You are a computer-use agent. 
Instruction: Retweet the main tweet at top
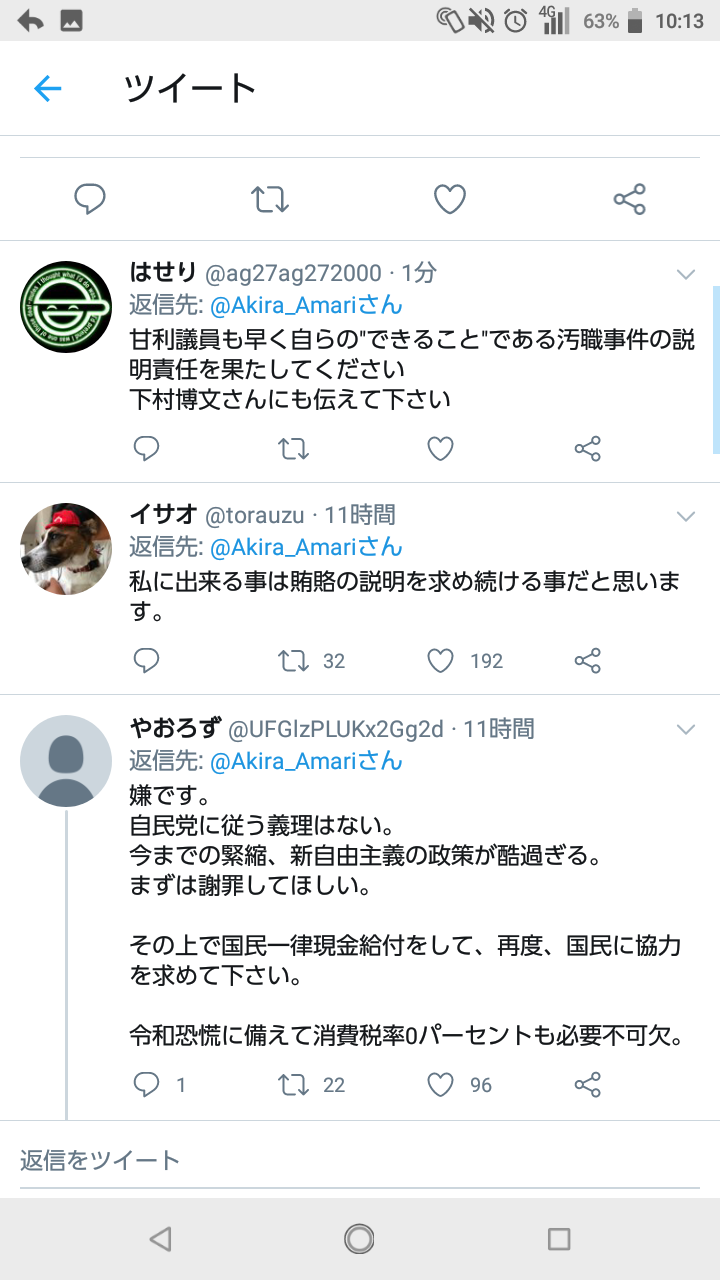[270, 199]
